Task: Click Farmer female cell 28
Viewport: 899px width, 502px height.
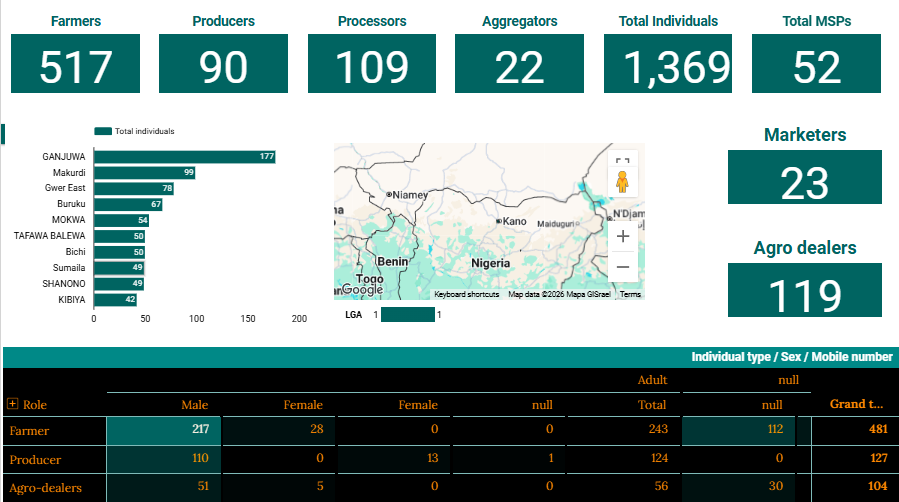Action: coord(279,431)
